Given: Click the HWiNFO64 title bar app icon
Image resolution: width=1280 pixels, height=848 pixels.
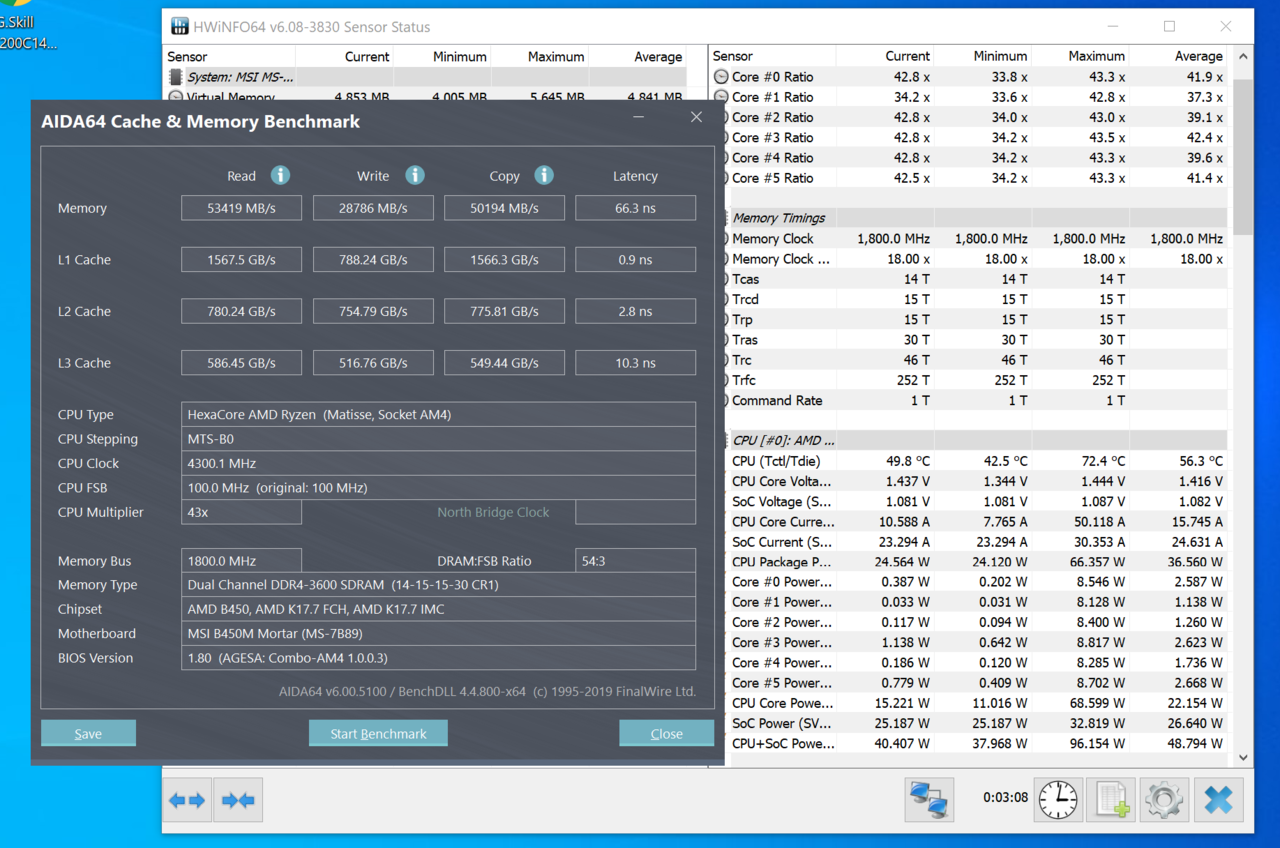Looking at the screenshot, I should click(x=180, y=26).
